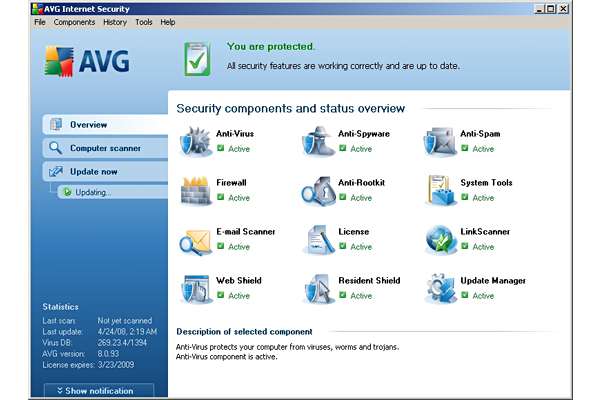The width and height of the screenshot is (600, 400).
Task: Open the Help menu
Action: [168, 22]
